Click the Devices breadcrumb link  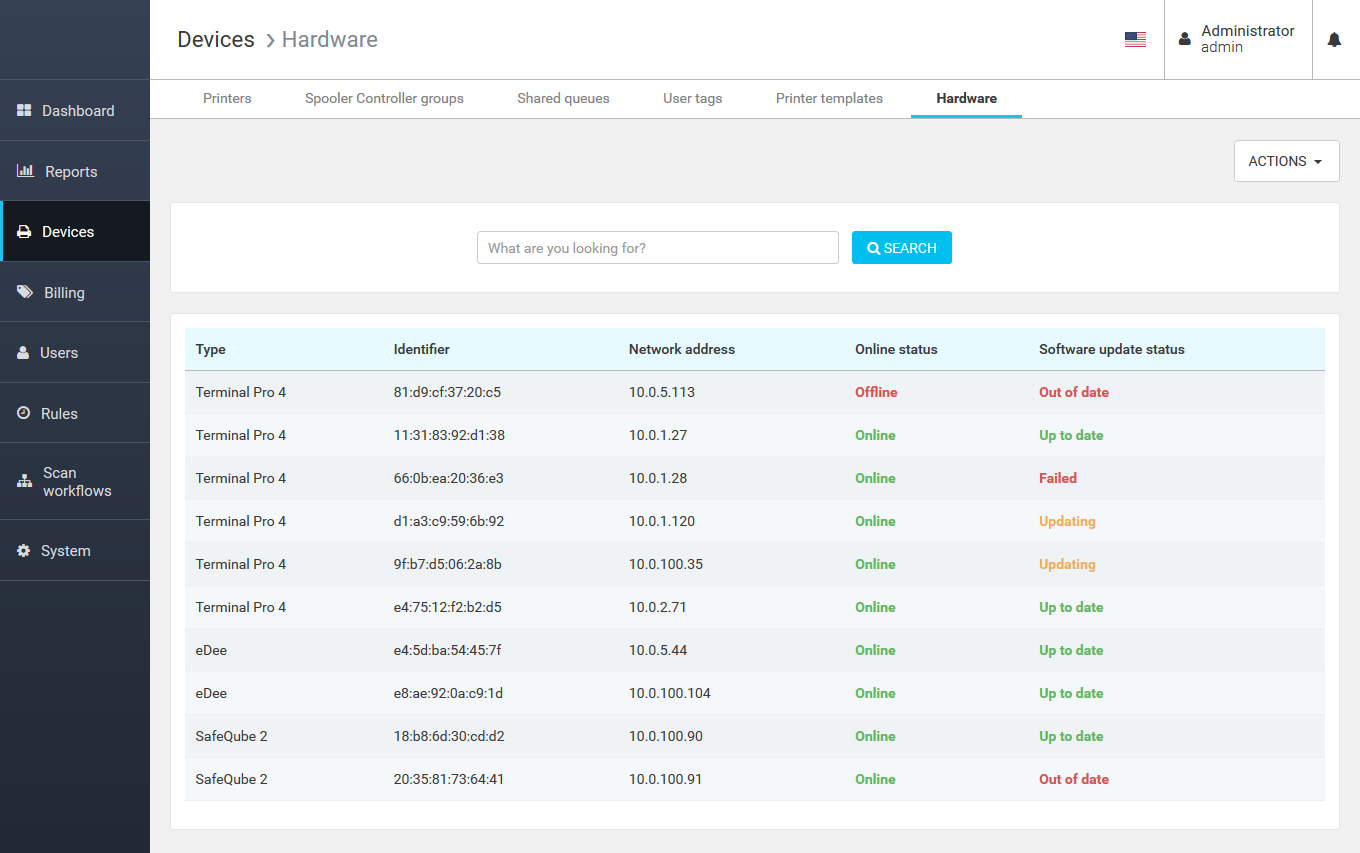pos(216,40)
